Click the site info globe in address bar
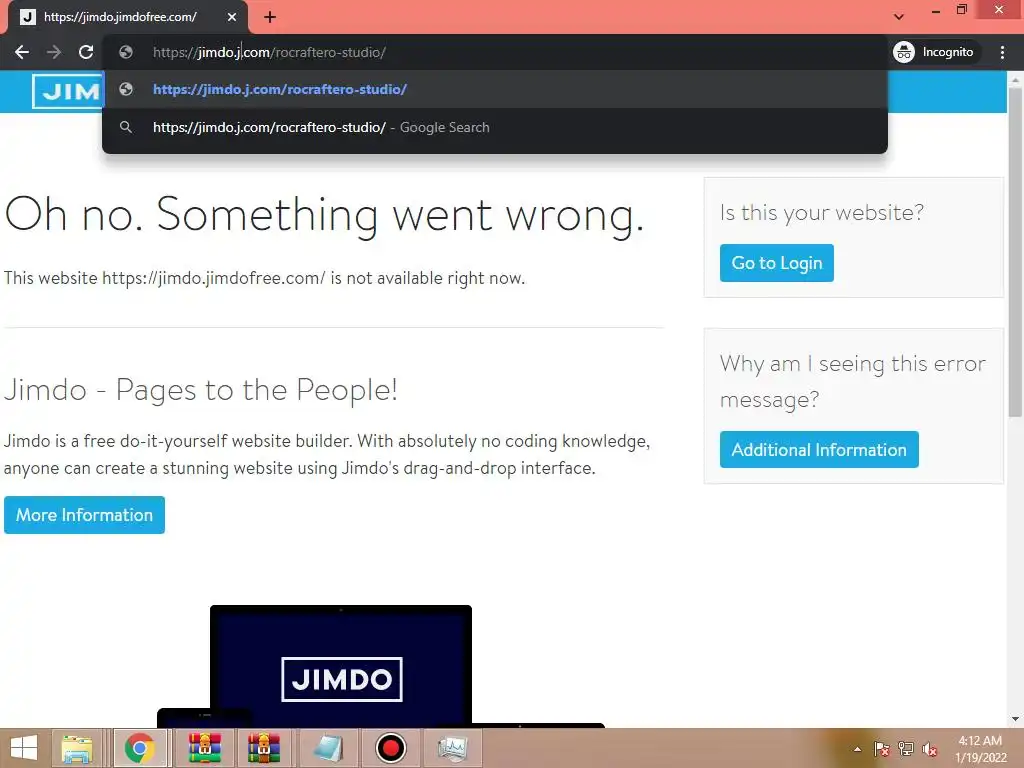 tap(126, 52)
